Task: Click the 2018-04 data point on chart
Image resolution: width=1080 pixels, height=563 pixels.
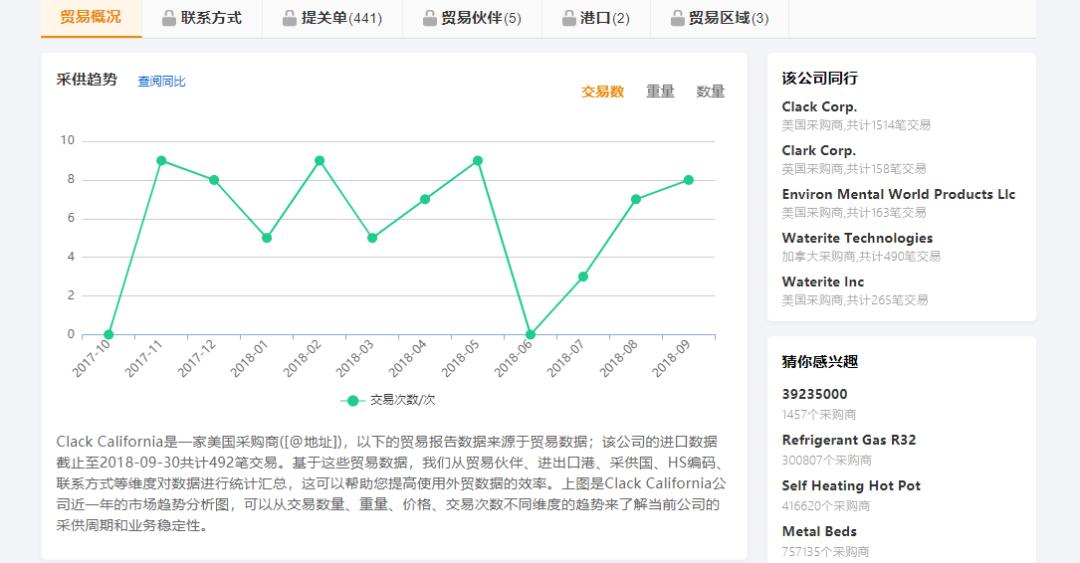Action: tap(425, 199)
